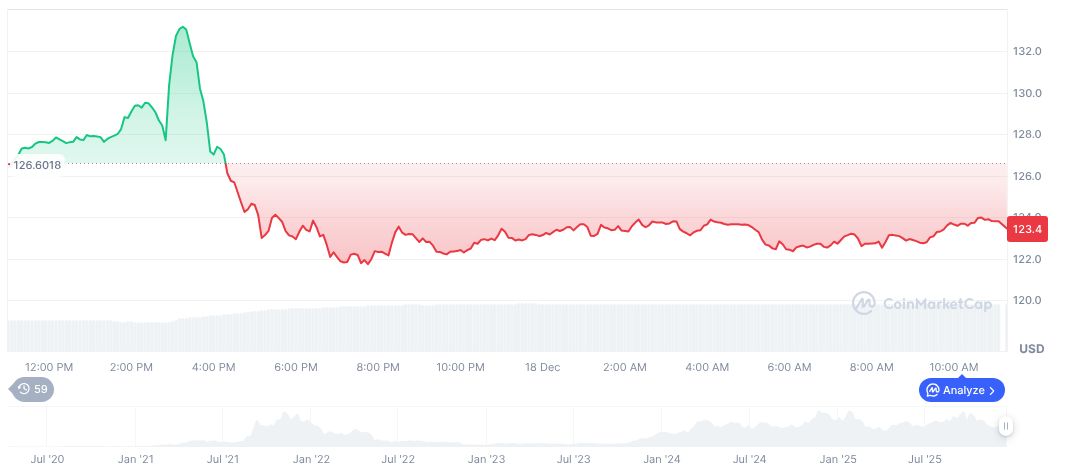Click the 126.6018 opening price label
Screen dimensions: 1072x470
click(36, 165)
